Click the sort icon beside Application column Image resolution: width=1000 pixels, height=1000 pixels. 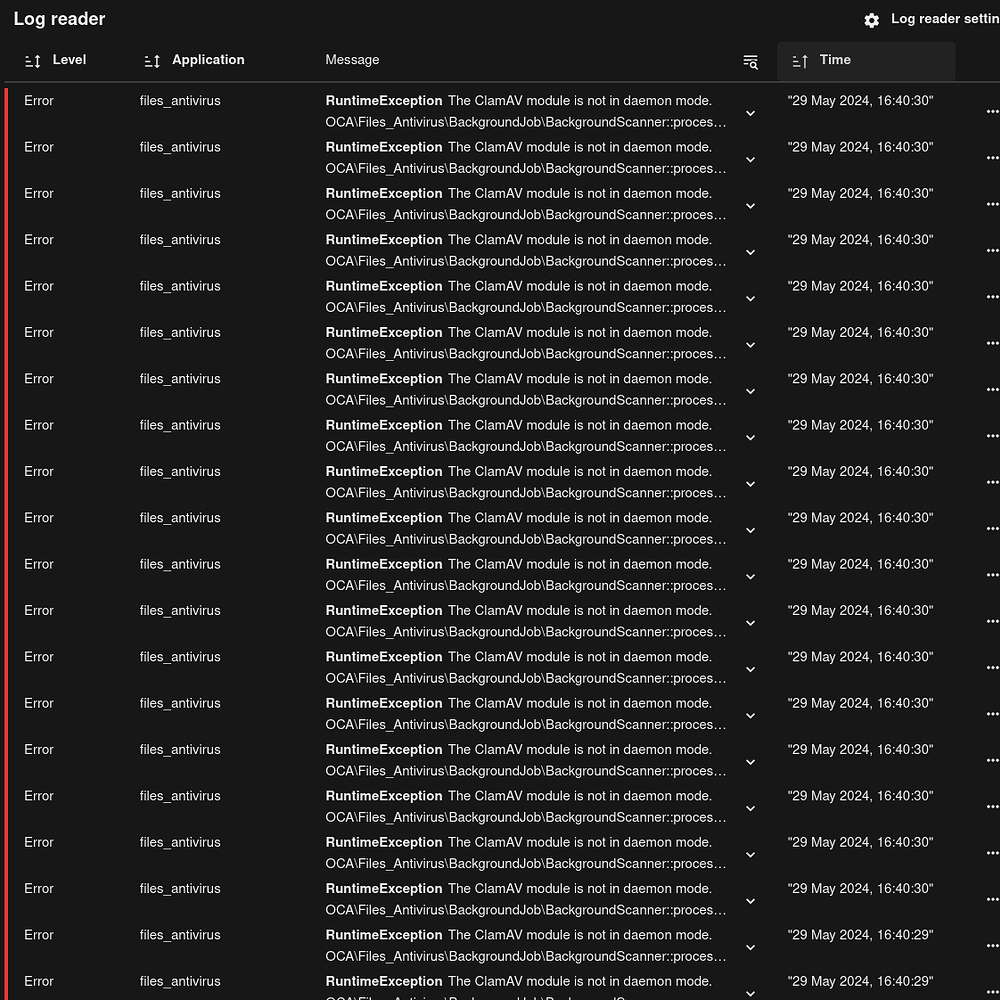click(x=152, y=61)
